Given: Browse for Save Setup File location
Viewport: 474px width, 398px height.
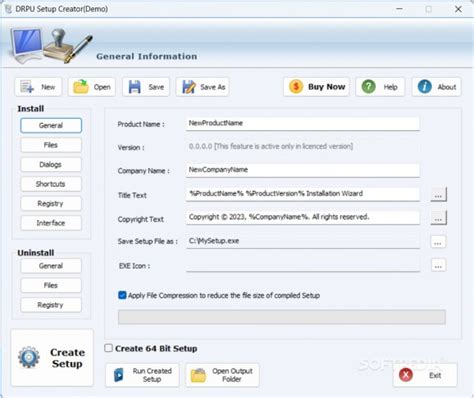Looking at the screenshot, I should (x=438, y=242).
